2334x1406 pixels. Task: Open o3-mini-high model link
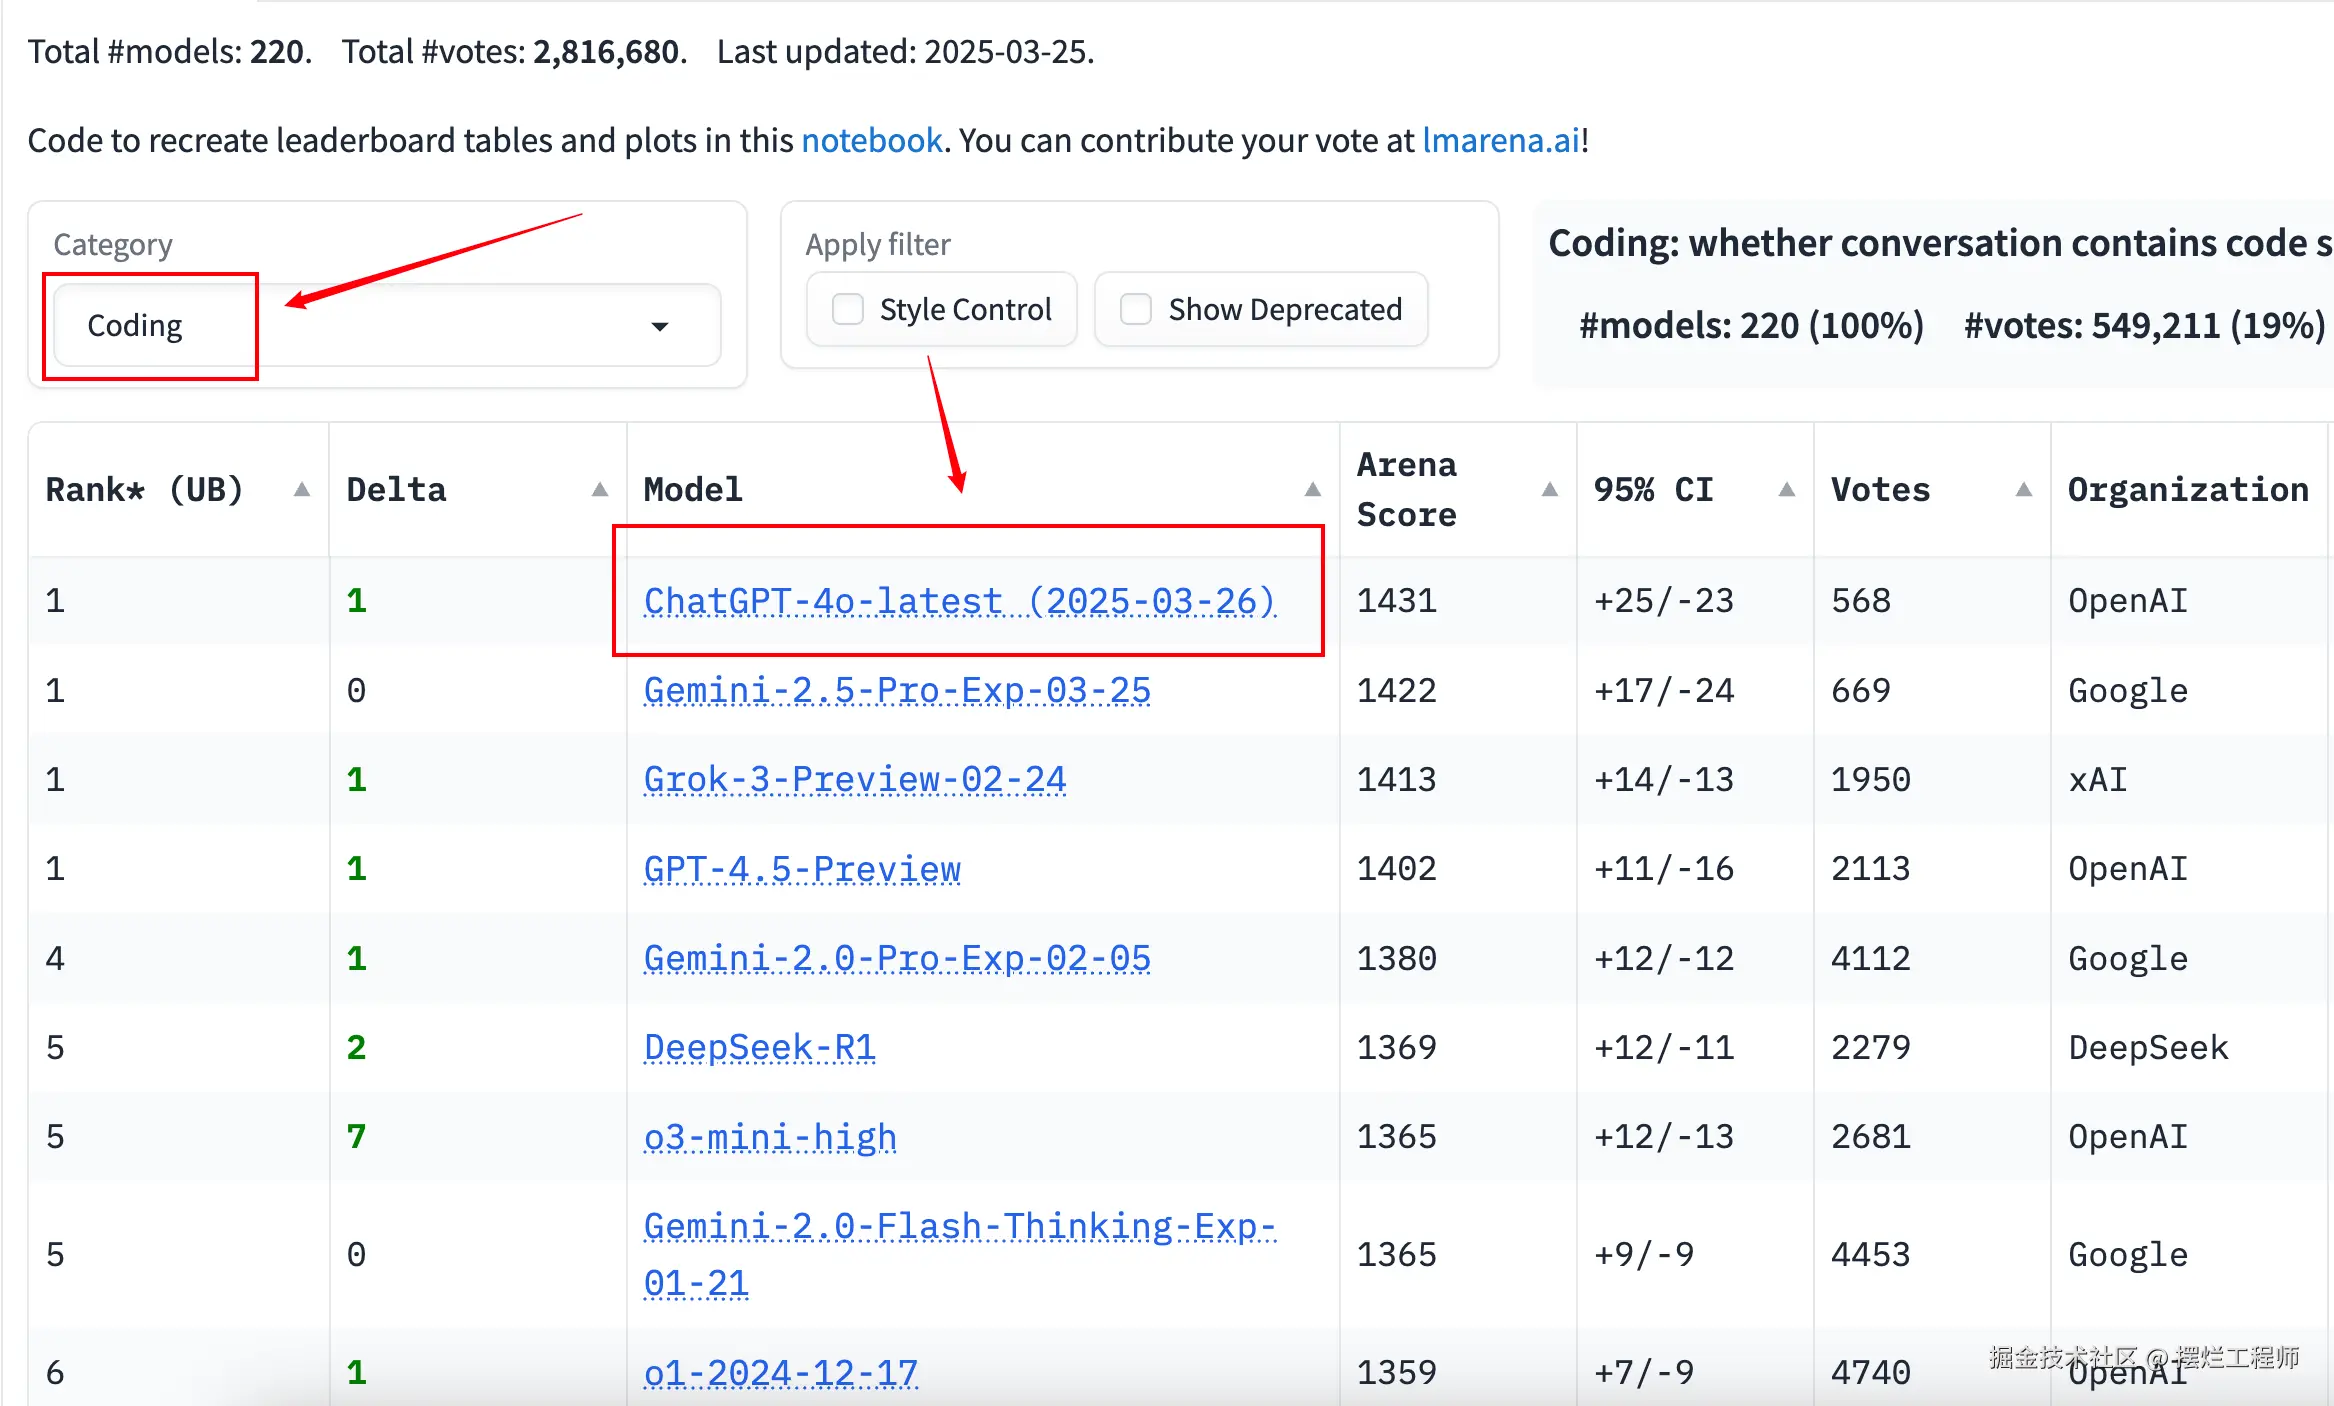click(x=770, y=1137)
